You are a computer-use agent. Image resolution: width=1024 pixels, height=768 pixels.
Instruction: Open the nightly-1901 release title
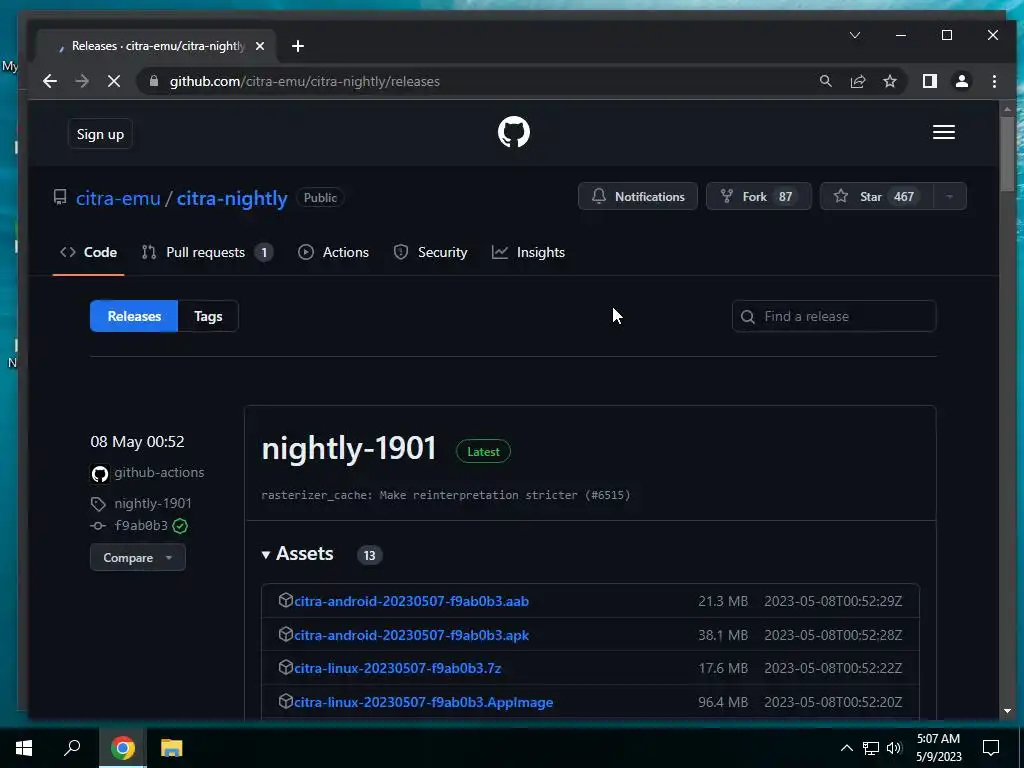tap(349, 449)
